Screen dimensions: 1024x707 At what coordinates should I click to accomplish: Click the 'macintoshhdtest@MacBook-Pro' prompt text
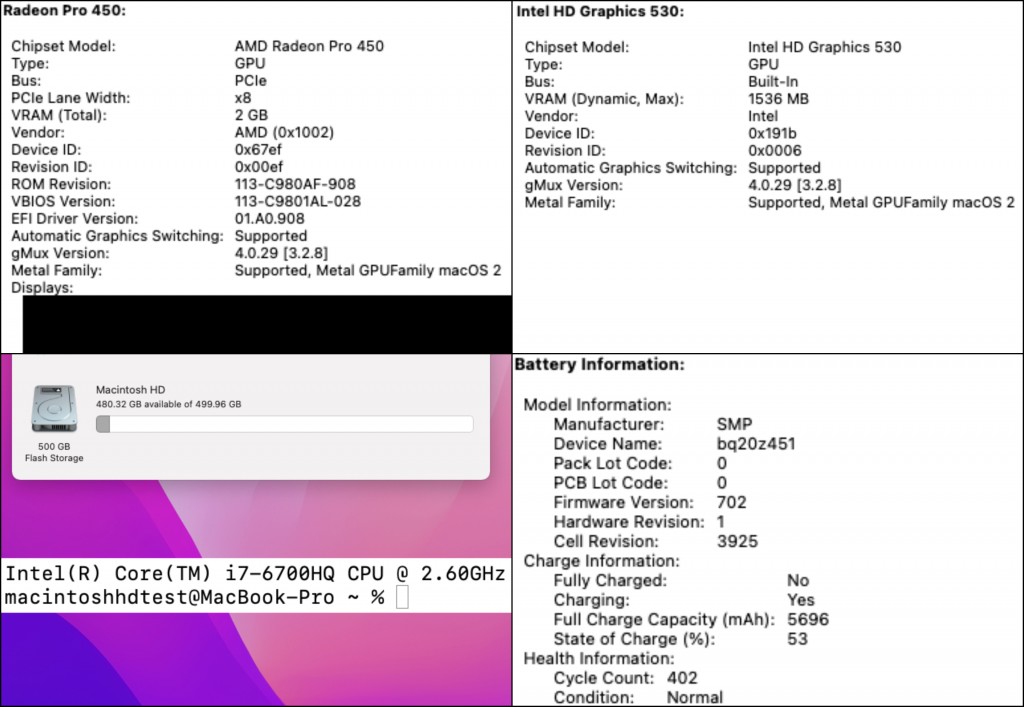[x=169, y=597]
